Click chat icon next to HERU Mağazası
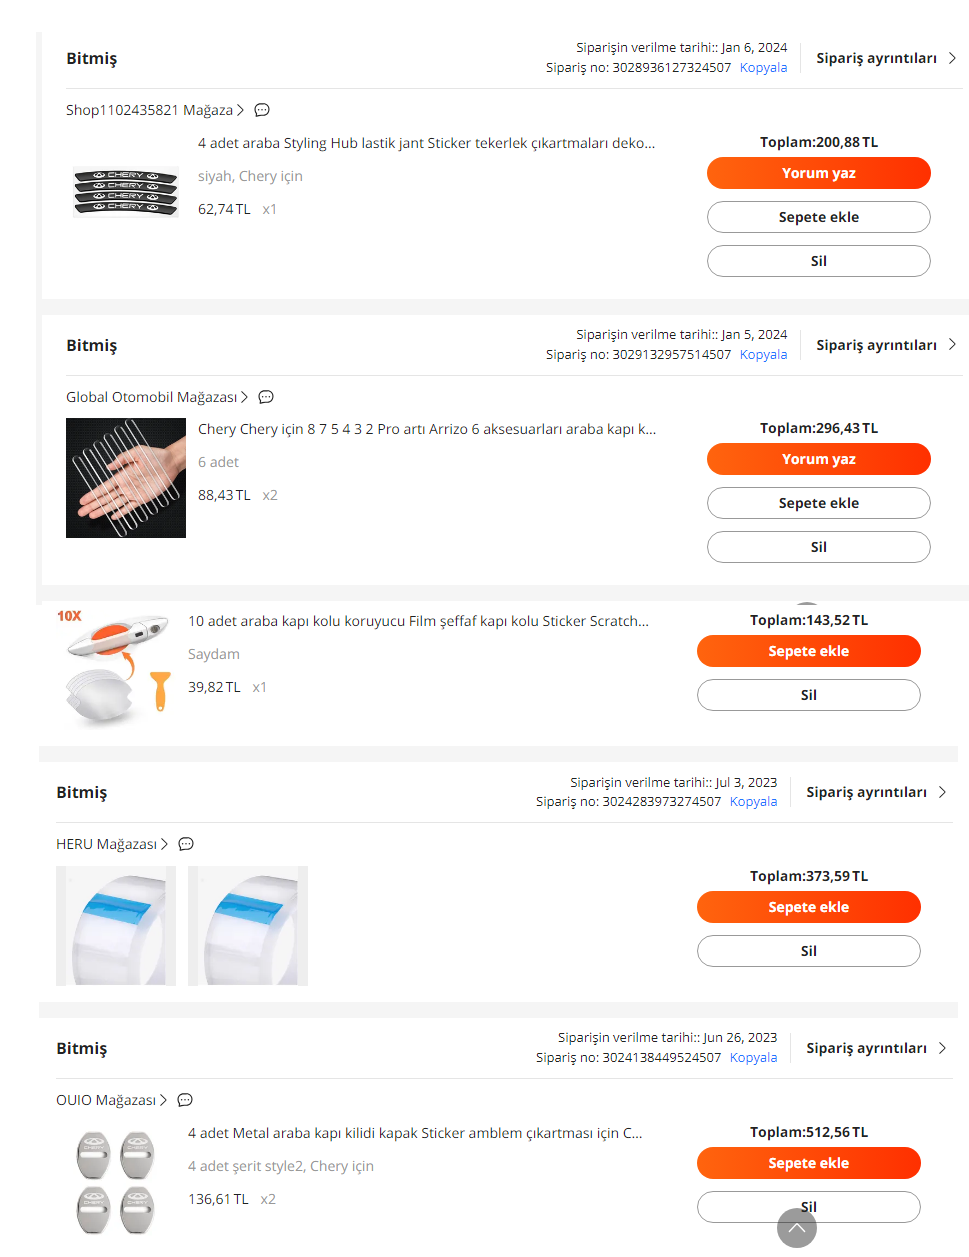The image size is (969, 1257). click(186, 844)
